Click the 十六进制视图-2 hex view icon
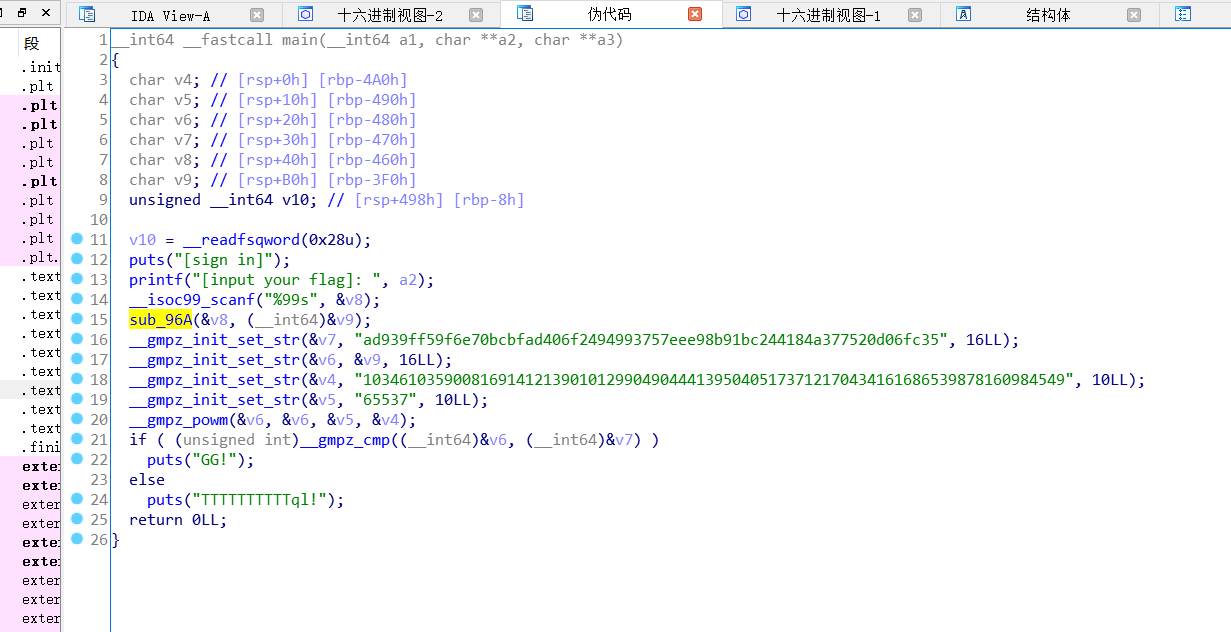Viewport: 1231px width, 632px height. [306, 15]
